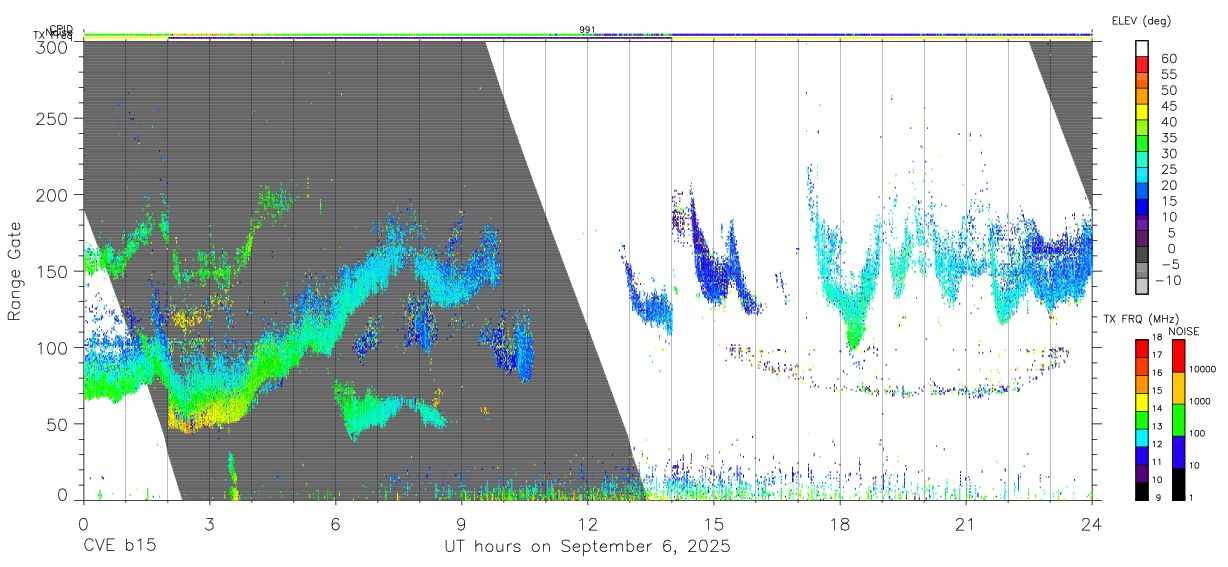Click UT hour tick label 6
Screen dimensions: 1228x567
tap(335, 524)
